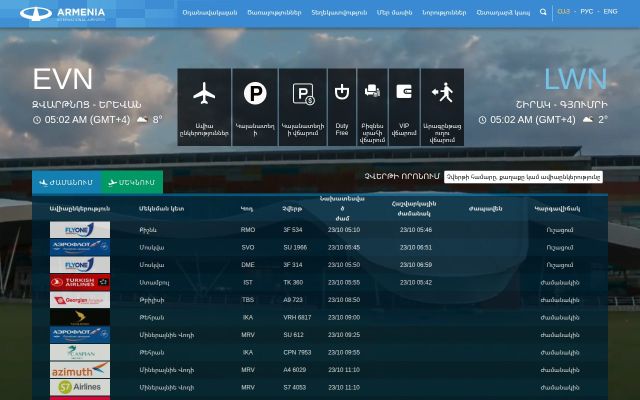Select the LWN airport heading
640x400 pixels.
pyautogui.click(x=576, y=79)
